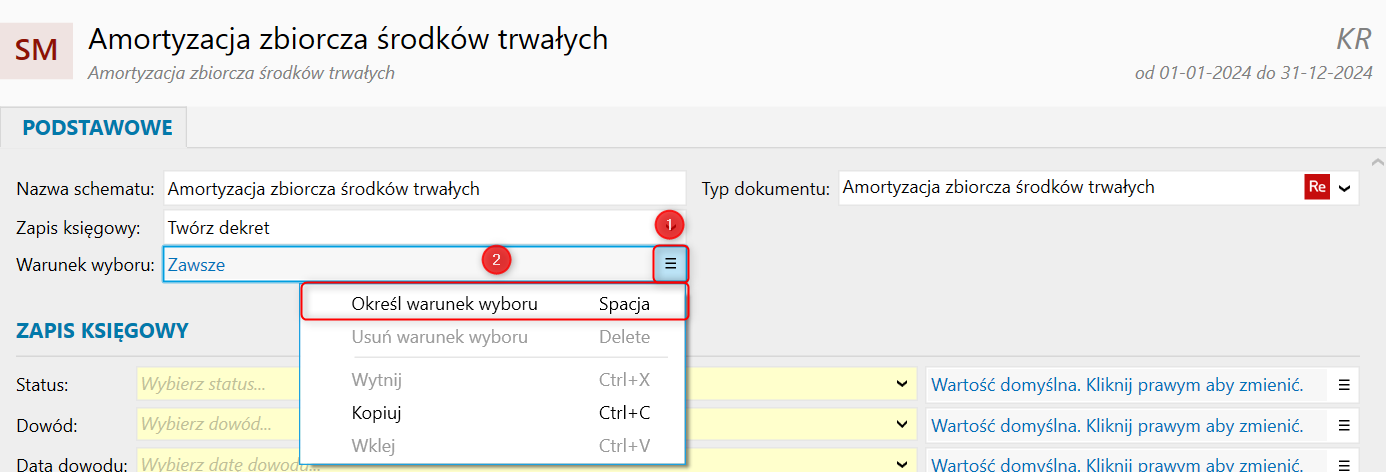Click the SM schema icon
The image size is (1386, 472).
(x=37, y=50)
